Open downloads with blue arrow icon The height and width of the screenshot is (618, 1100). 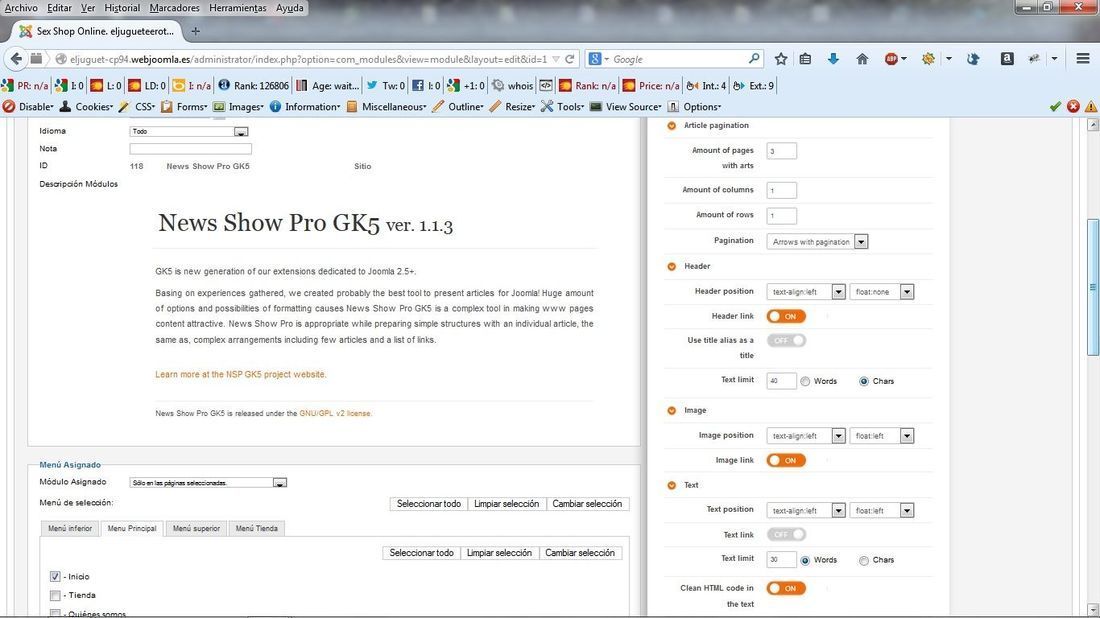(833, 59)
